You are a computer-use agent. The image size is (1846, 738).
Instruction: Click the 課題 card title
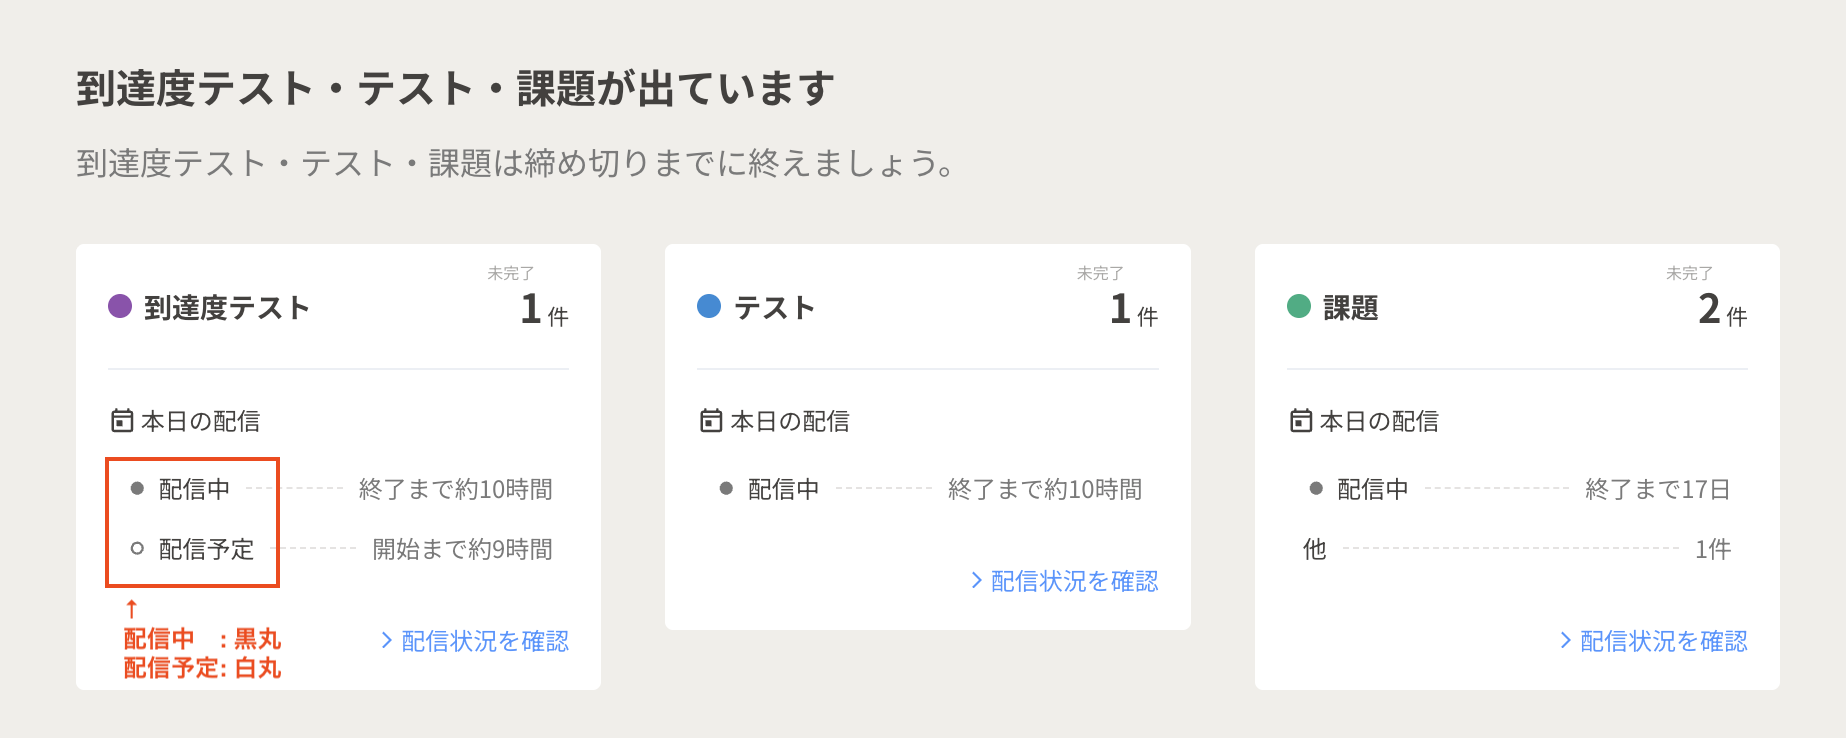point(1350,308)
